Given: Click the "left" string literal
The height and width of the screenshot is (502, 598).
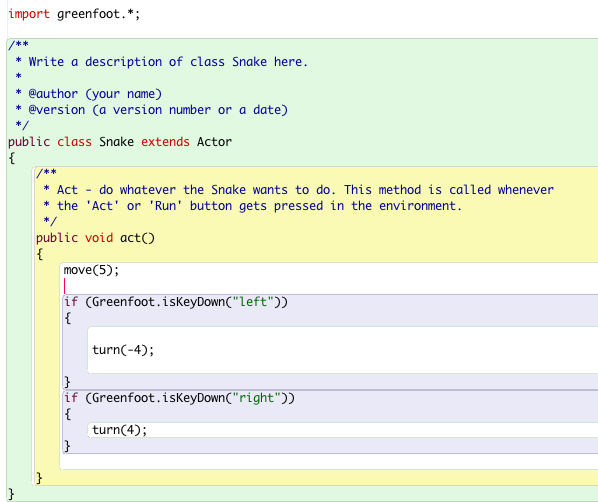Looking at the screenshot, I should [253, 302].
